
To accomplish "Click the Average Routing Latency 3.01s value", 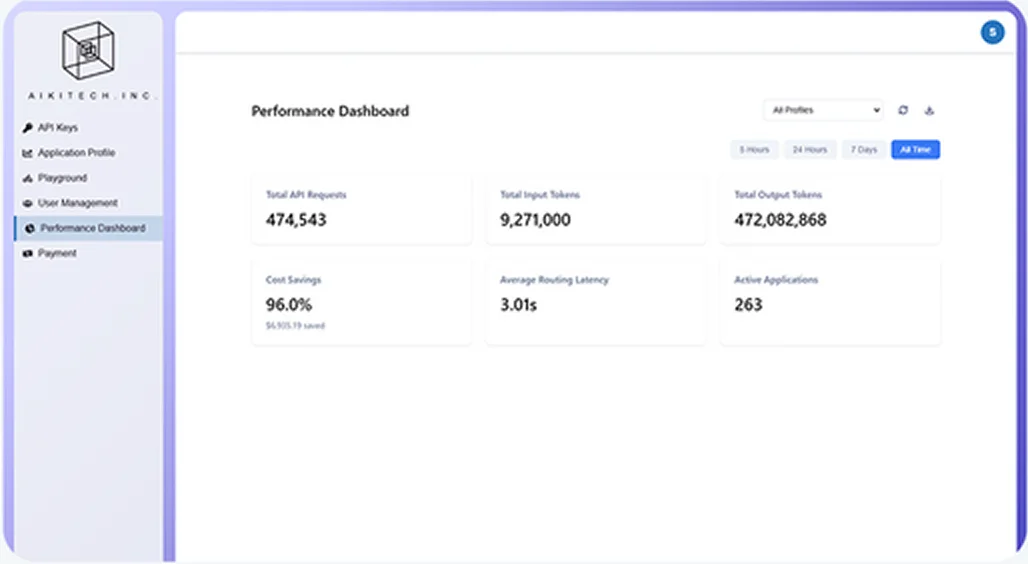I will click(519, 305).
